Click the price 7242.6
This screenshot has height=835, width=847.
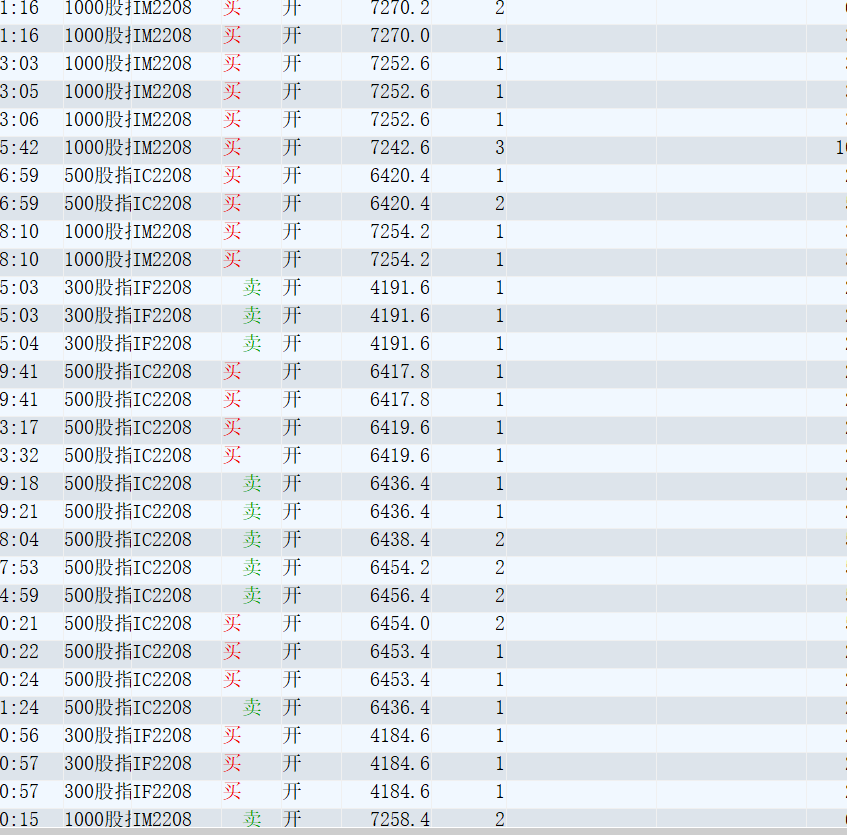click(400, 147)
